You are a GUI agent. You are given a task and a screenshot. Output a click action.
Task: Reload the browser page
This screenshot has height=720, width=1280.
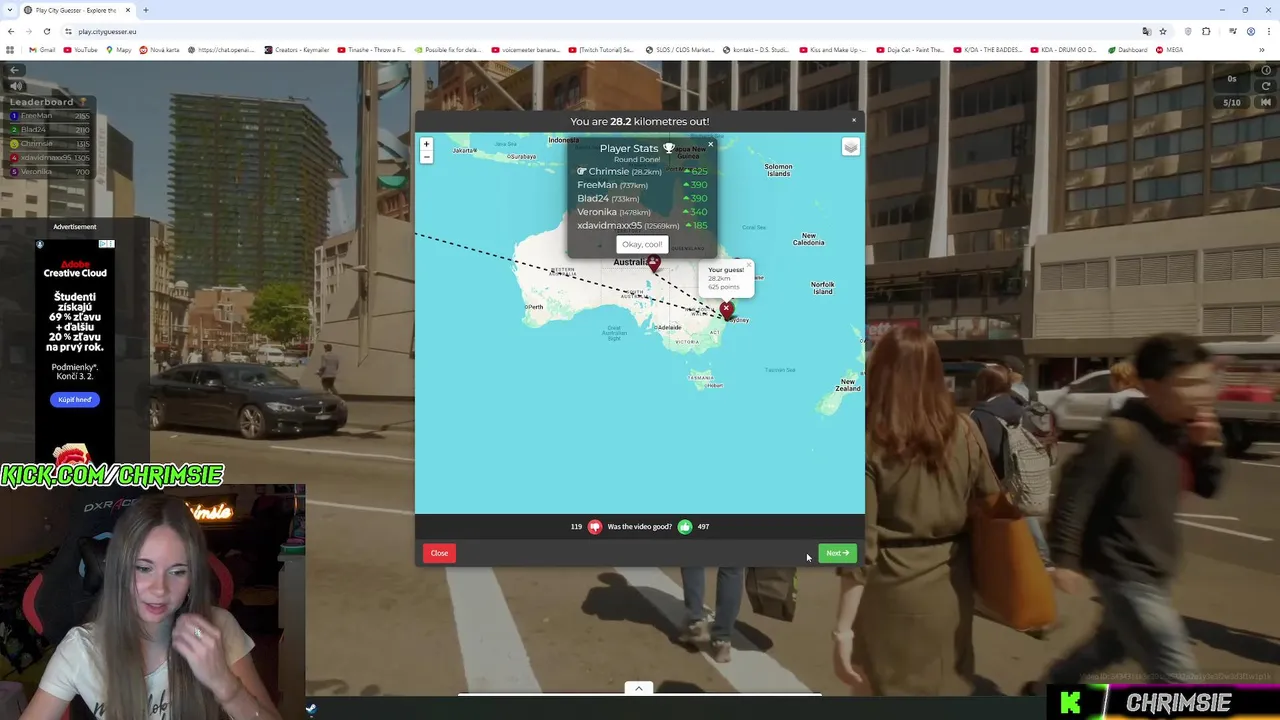[x=48, y=31]
